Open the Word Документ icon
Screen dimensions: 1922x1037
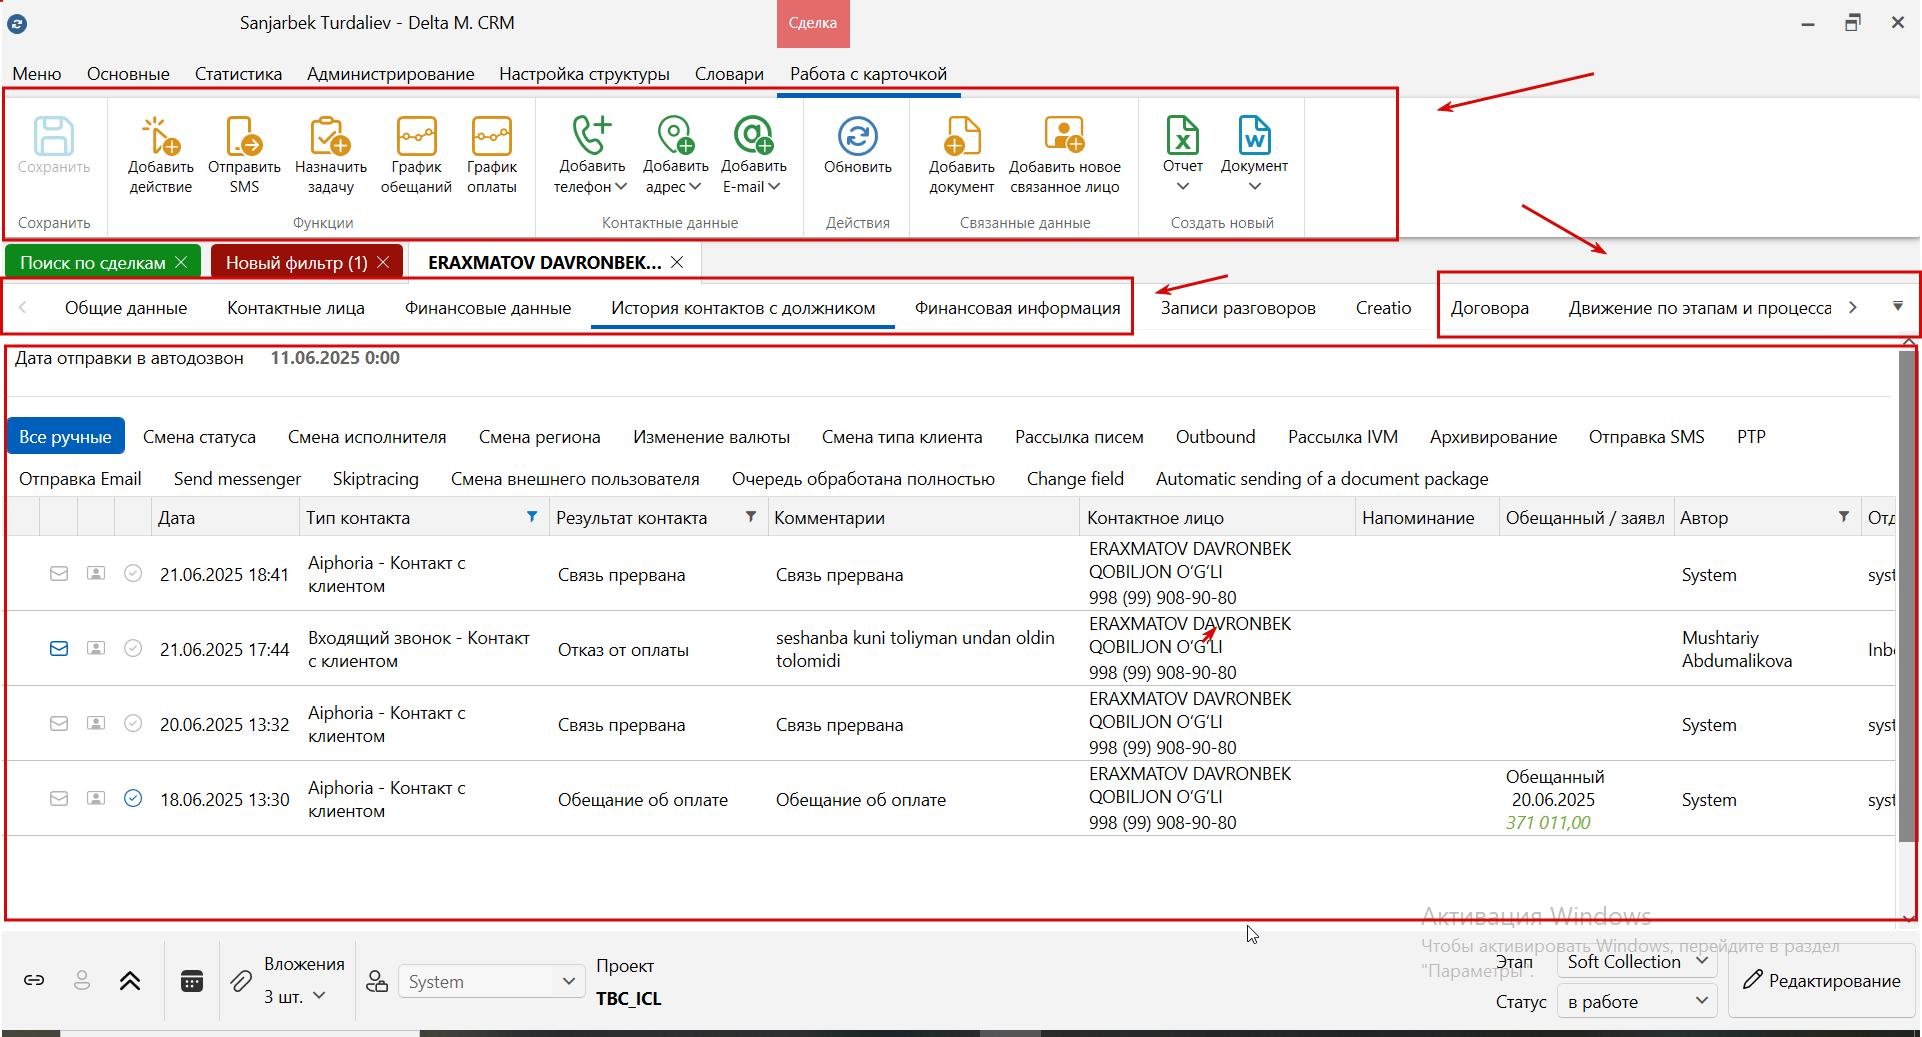1254,135
